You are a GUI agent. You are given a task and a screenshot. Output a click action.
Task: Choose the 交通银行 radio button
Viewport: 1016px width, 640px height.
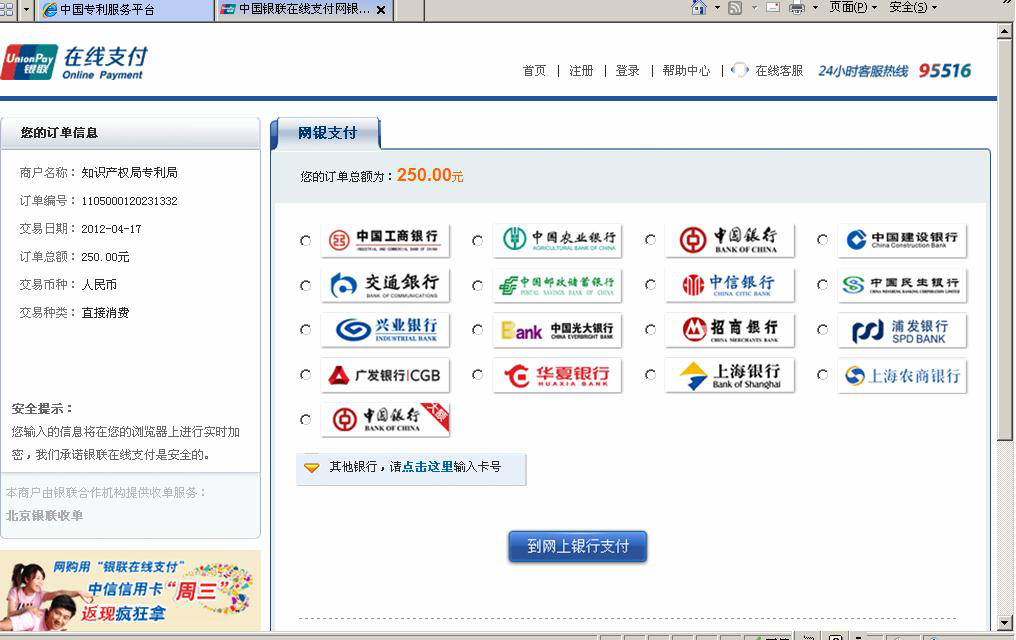305,285
